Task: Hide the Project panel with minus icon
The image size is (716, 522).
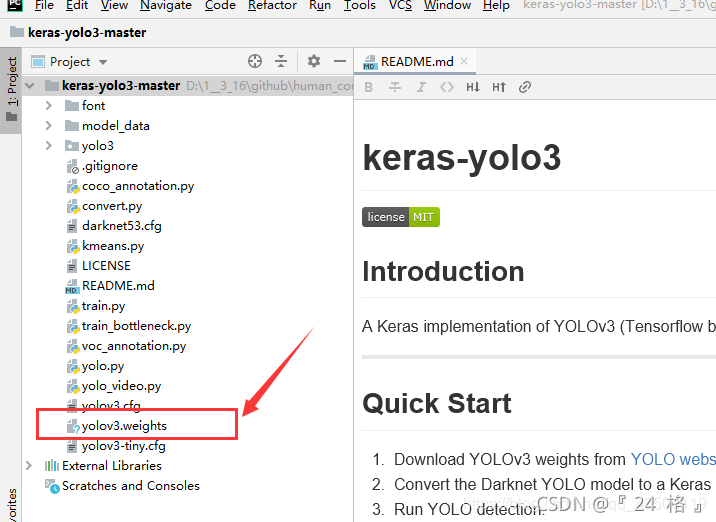Action: pyautogui.click(x=340, y=61)
